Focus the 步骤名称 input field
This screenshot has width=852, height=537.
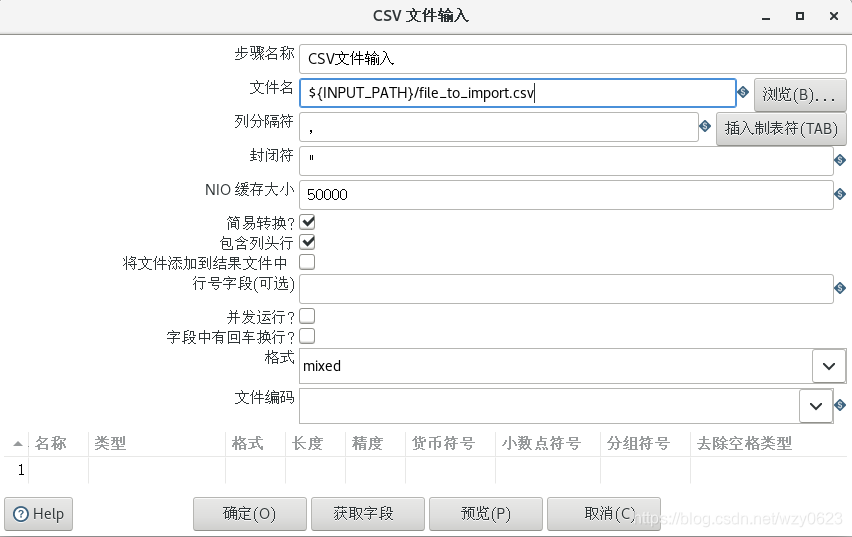pos(573,59)
